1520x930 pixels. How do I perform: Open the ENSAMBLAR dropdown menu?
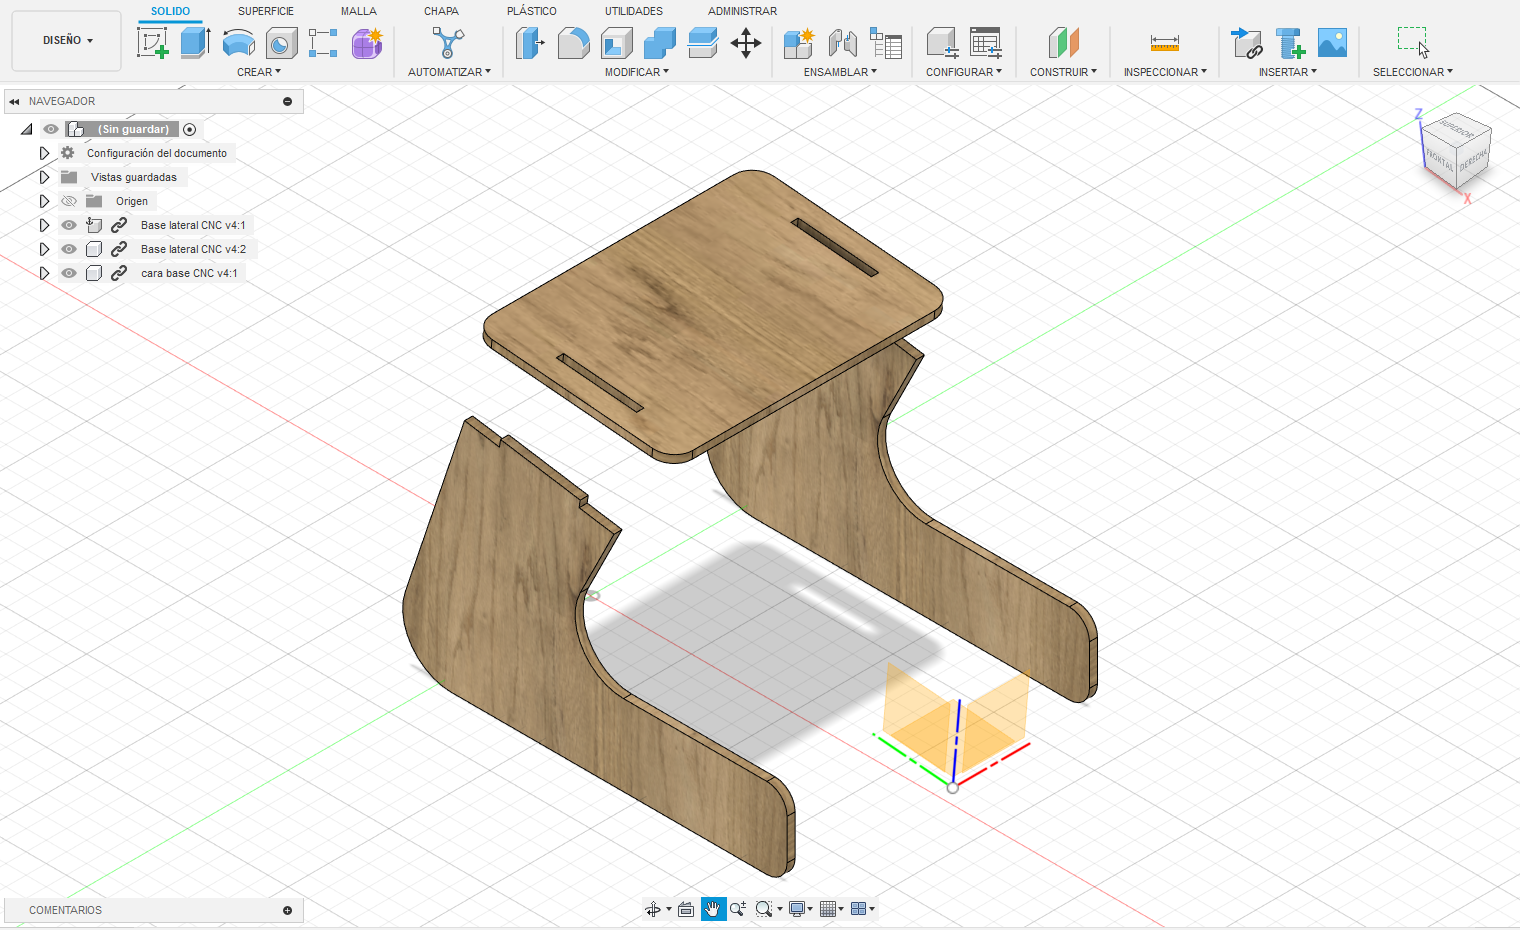click(840, 72)
